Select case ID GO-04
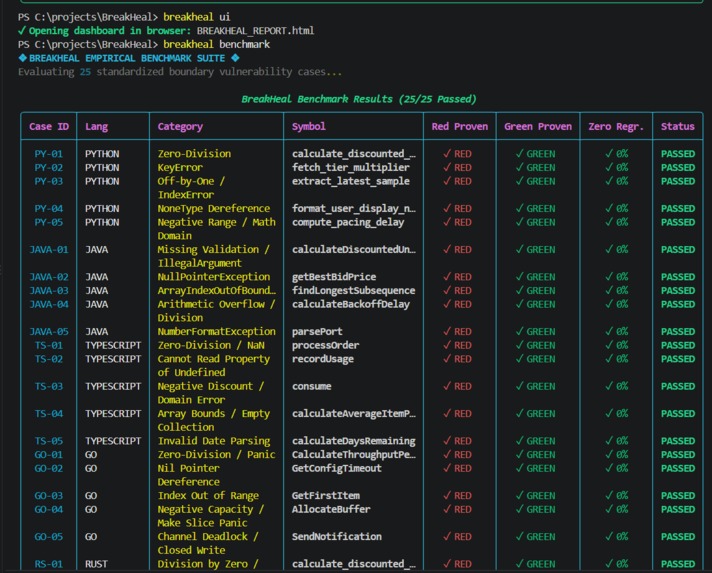The height and width of the screenshot is (573, 712). 49,509
